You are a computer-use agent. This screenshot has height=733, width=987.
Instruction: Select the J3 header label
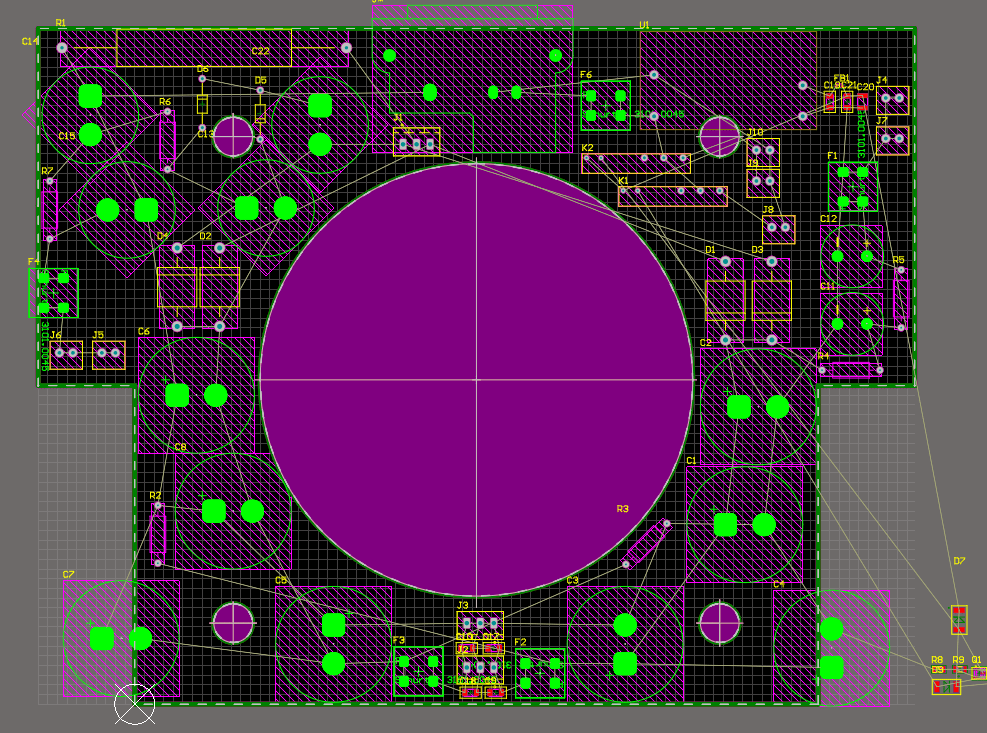coord(463,605)
